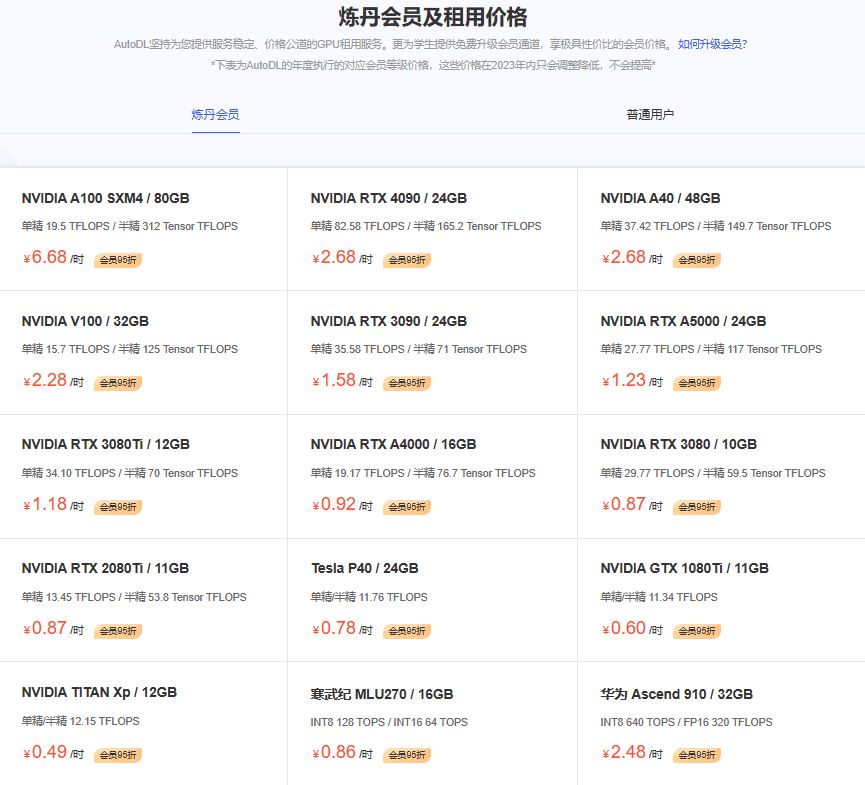865x785 pixels.
Task: Click the 炼丹会员及租用价格 heading
Action: [x=432, y=17]
